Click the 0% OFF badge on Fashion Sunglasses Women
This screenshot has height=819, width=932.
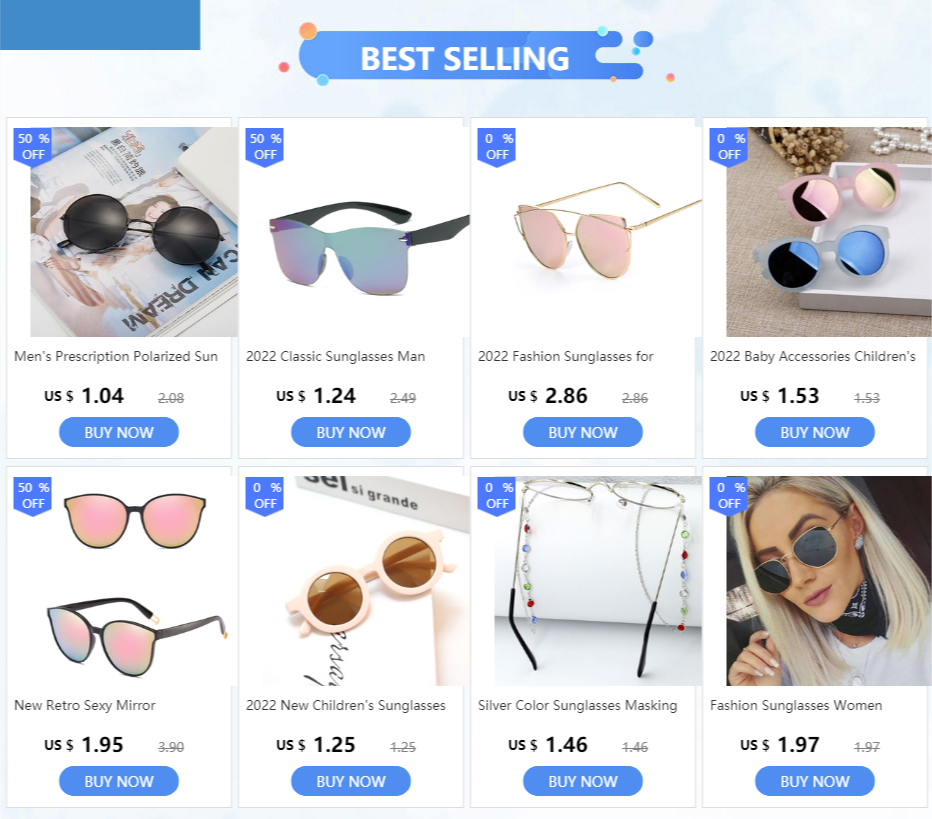[x=729, y=496]
